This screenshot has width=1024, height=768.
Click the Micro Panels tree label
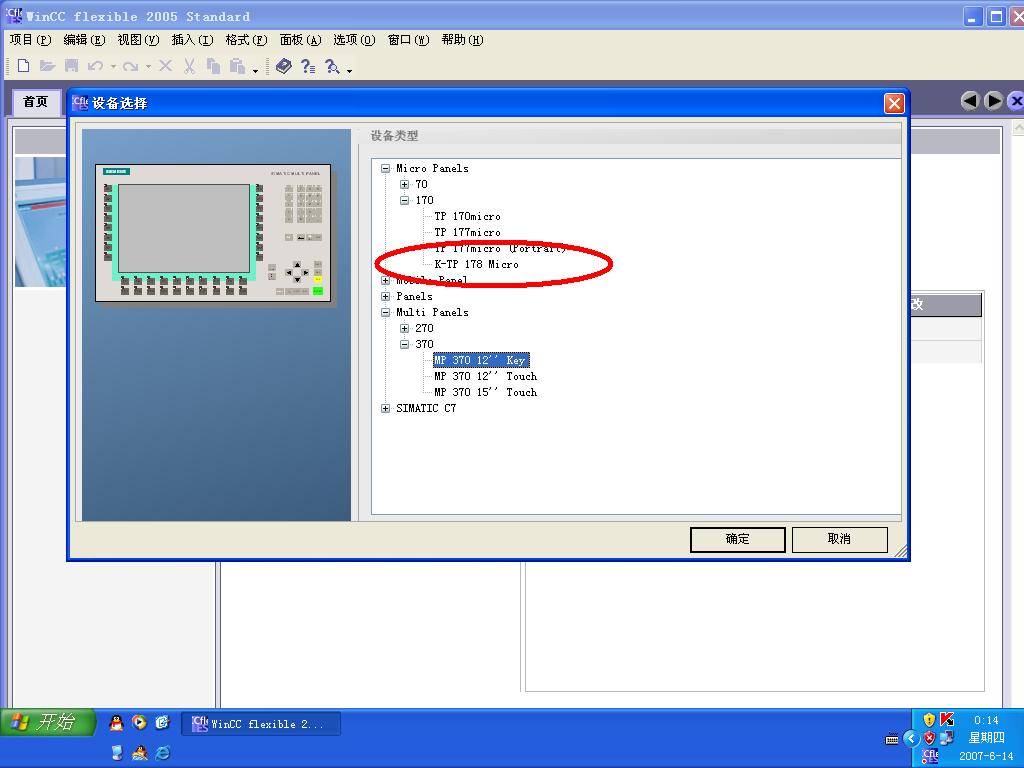pos(432,168)
